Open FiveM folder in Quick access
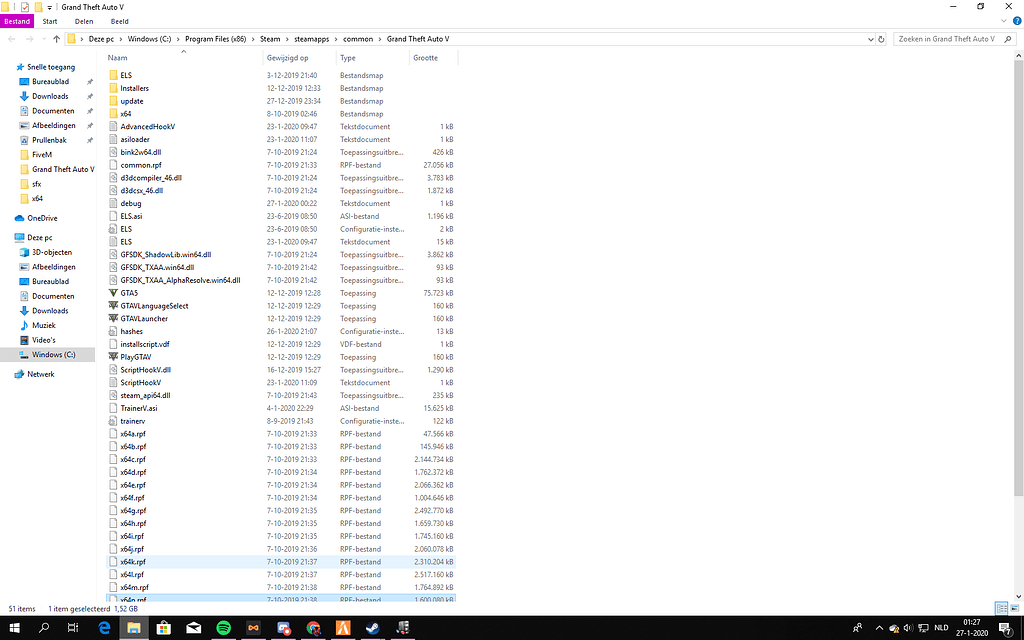Image resolution: width=1024 pixels, height=640 pixels. [x=42, y=155]
